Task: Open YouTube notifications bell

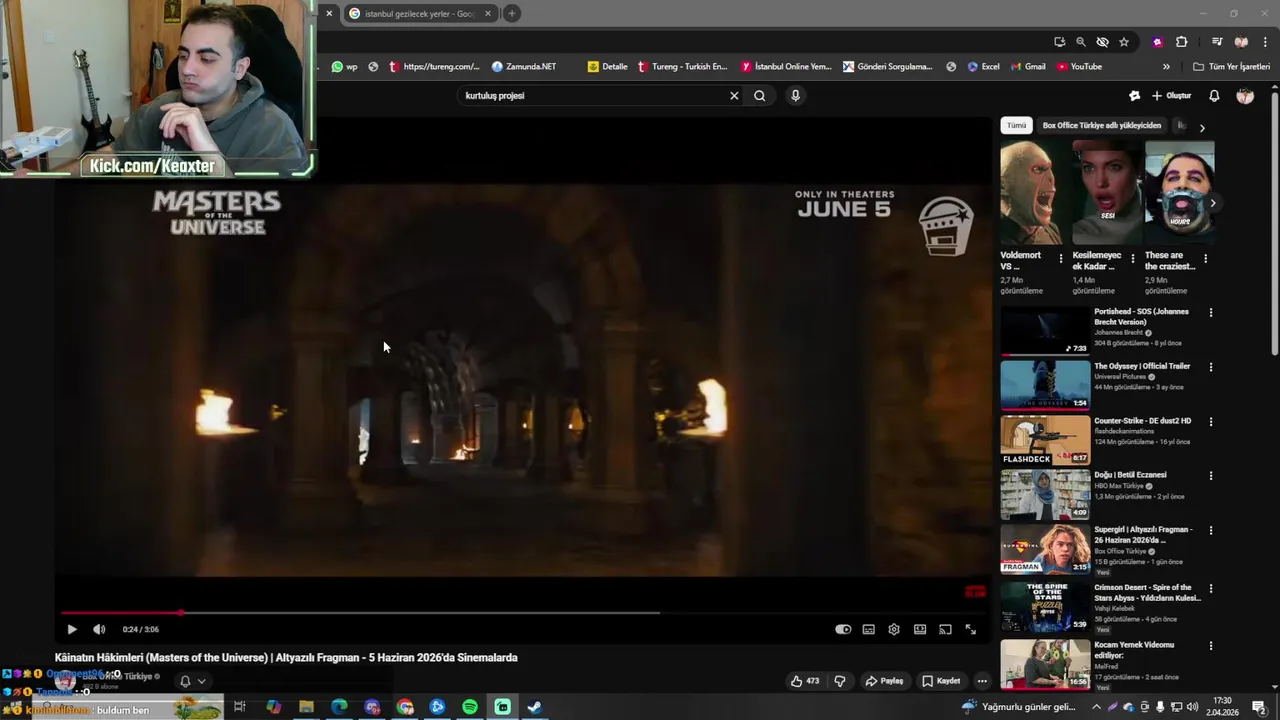Action: coord(1214,96)
